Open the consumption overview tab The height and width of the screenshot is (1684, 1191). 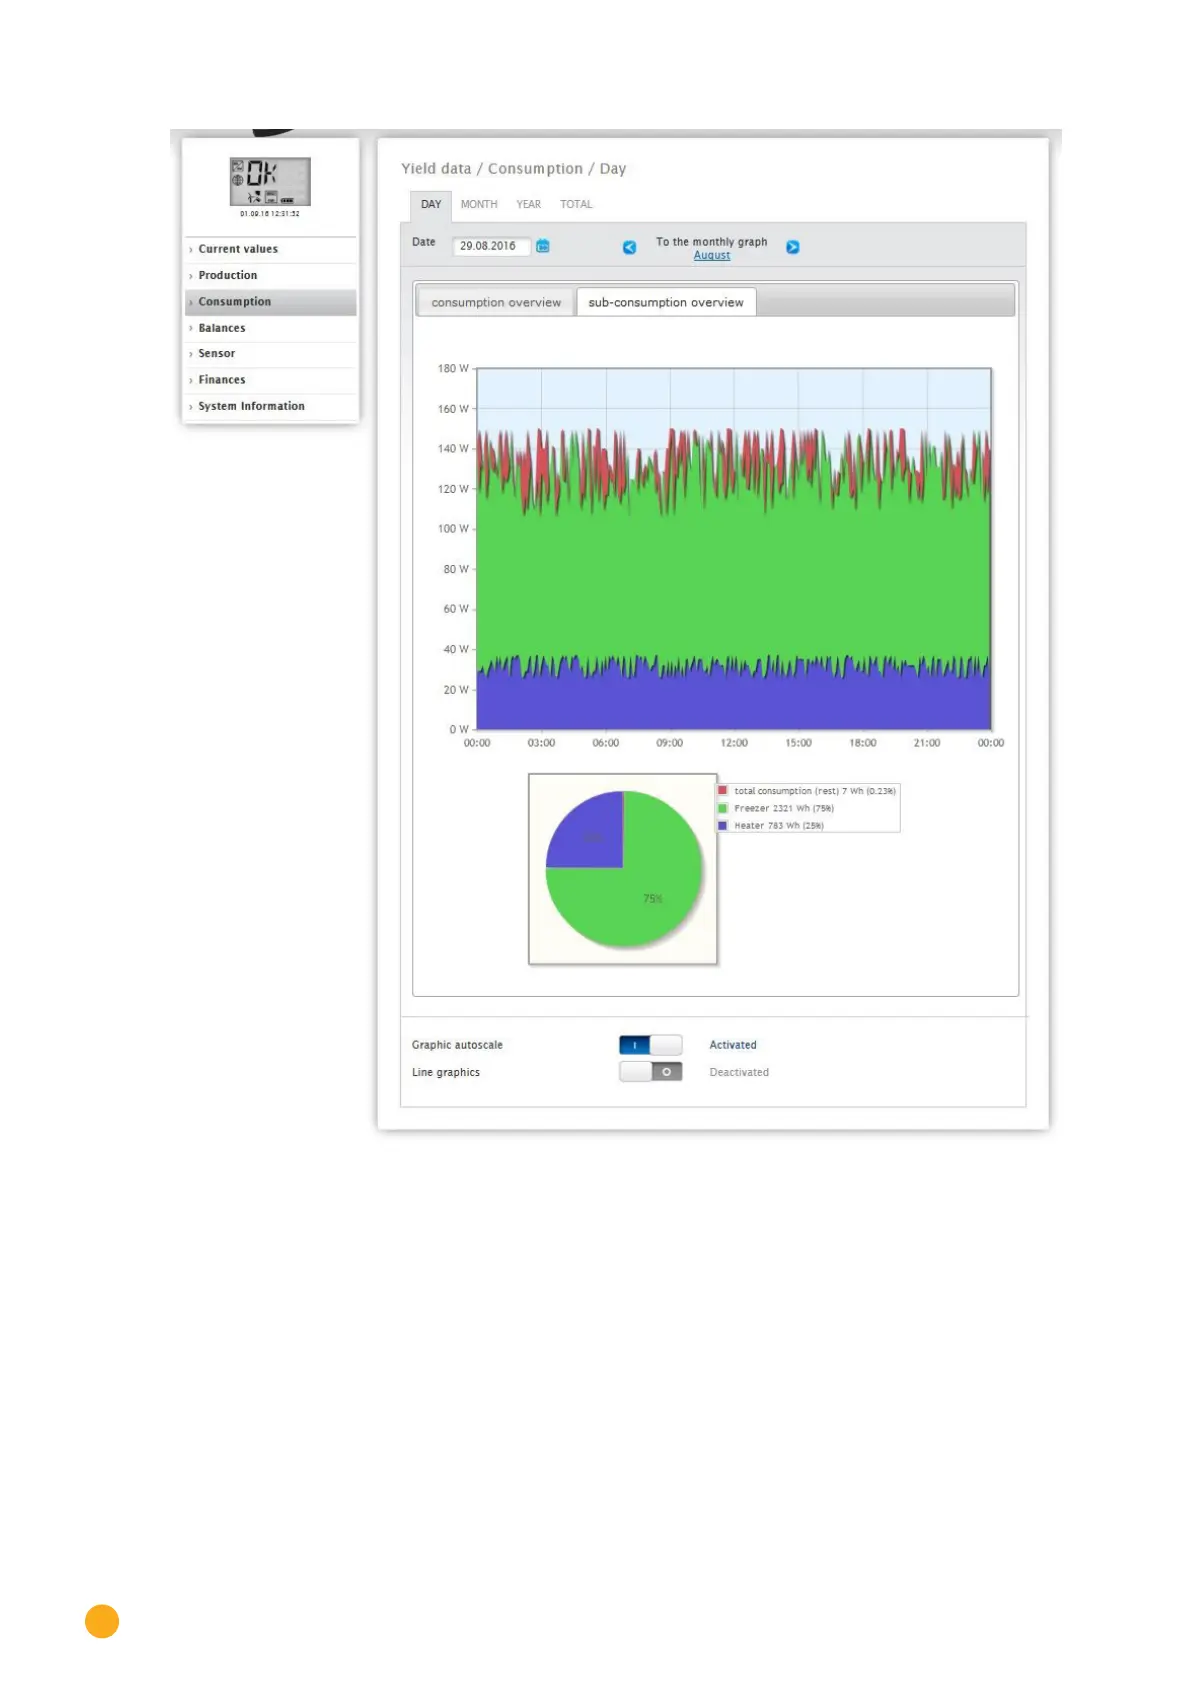coord(496,303)
